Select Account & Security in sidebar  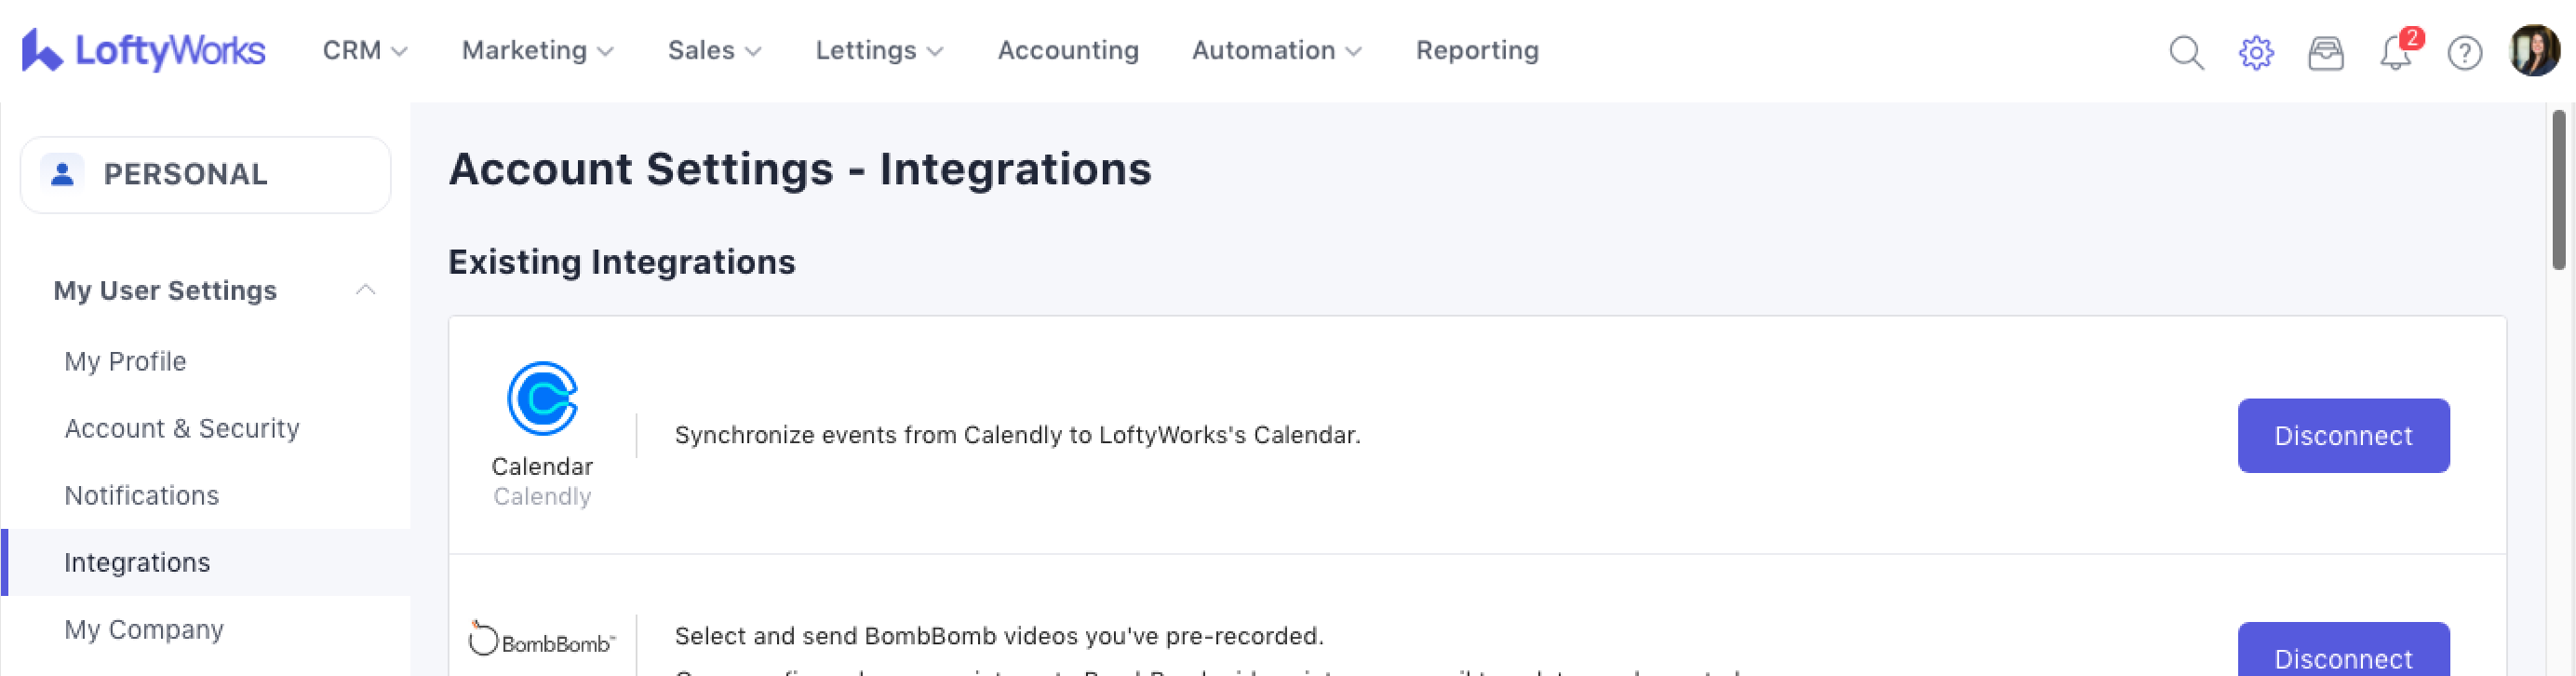click(x=182, y=428)
